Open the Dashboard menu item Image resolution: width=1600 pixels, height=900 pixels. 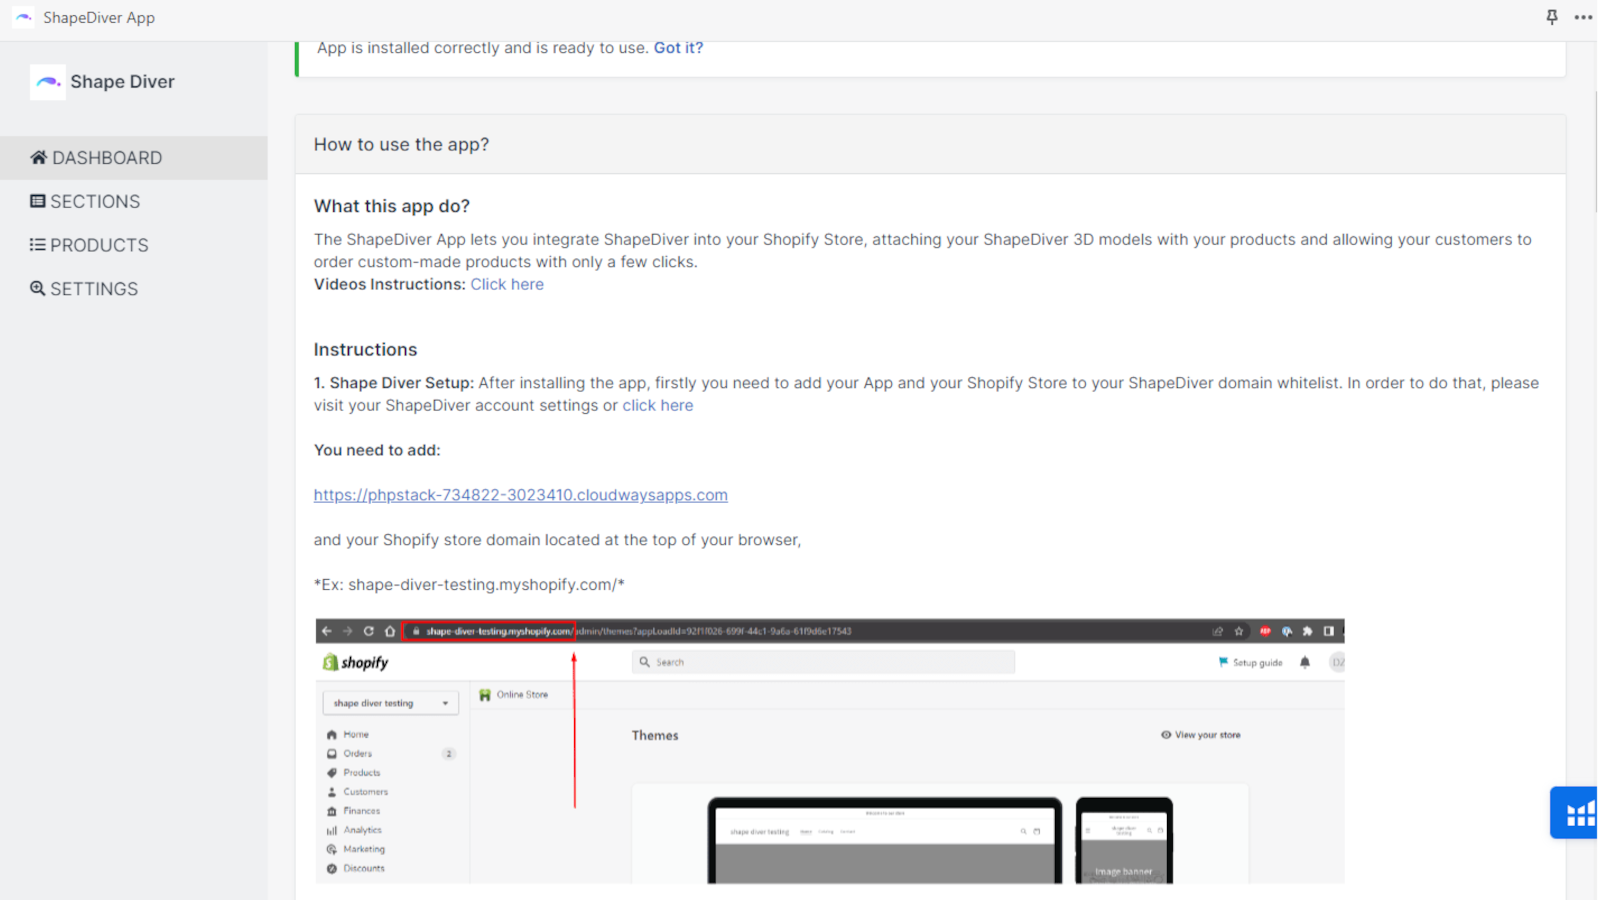point(134,158)
